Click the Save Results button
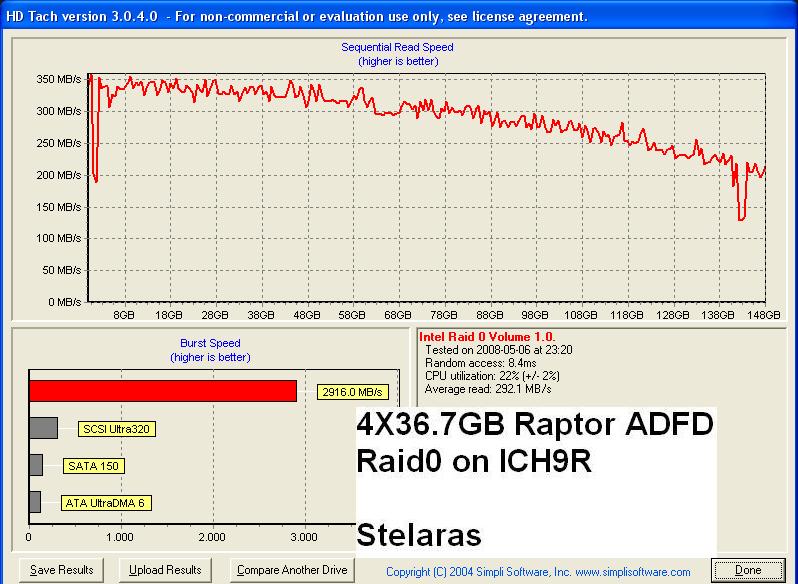798x584 pixels. (x=61, y=570)
